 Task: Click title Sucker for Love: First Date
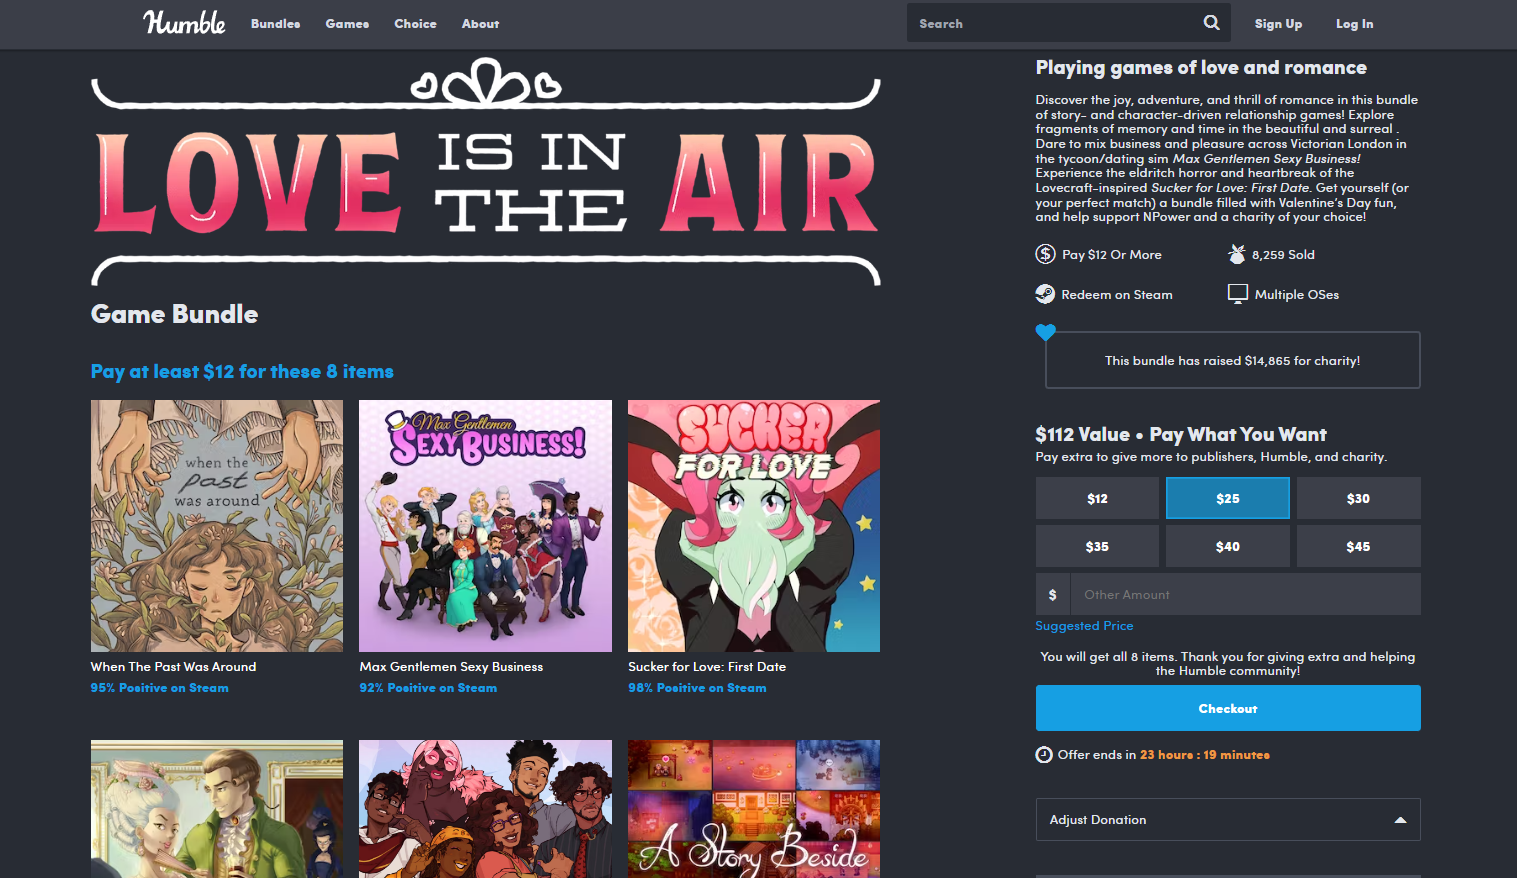tap(707, 667)
